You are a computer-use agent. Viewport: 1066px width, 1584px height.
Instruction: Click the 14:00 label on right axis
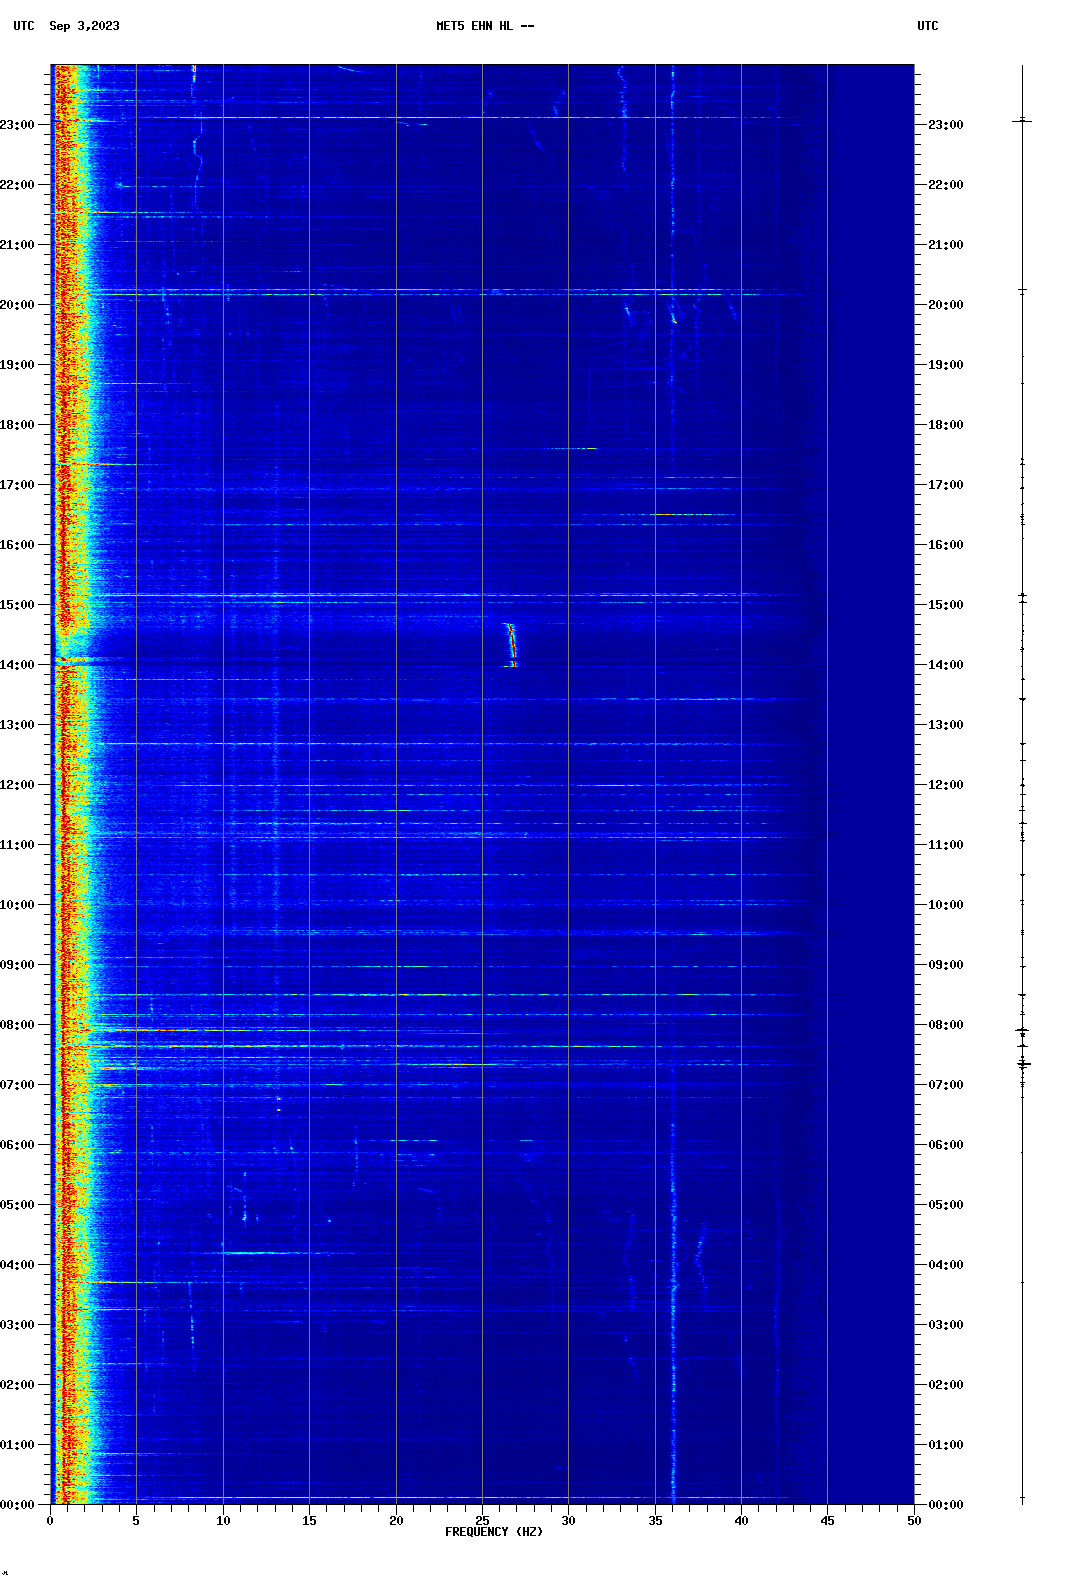click(945, 665)
